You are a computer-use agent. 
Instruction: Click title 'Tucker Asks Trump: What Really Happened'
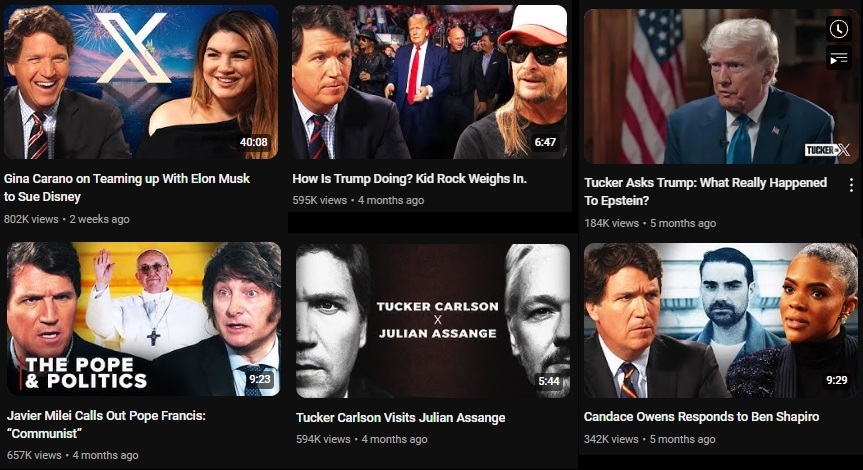[706, 182]
